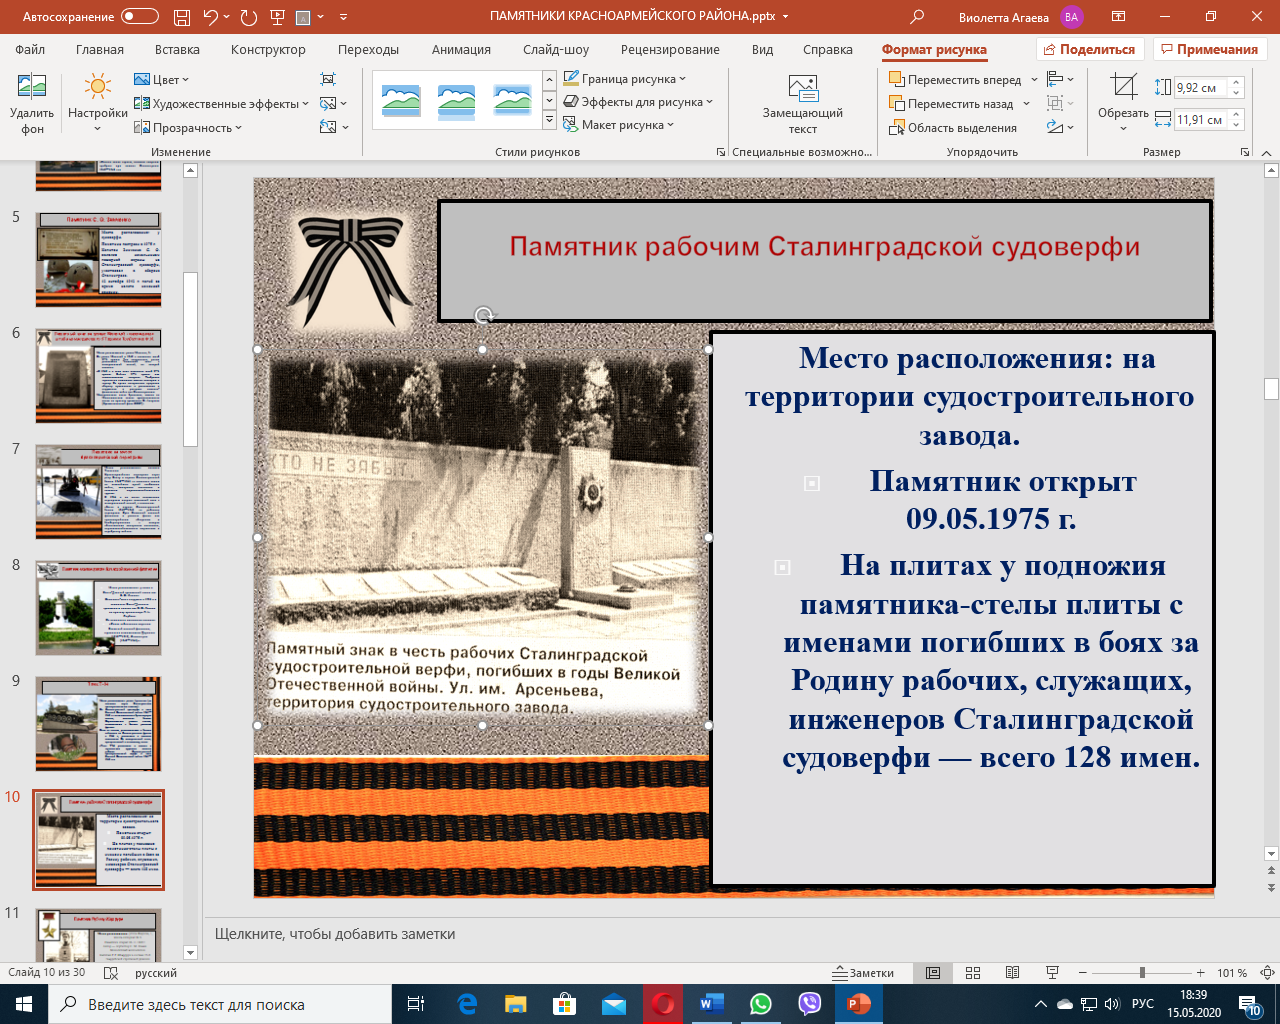This screenshot has width=1280, height=1024.
Task: Click the Save icon in title bar
Action: [181, 17]
